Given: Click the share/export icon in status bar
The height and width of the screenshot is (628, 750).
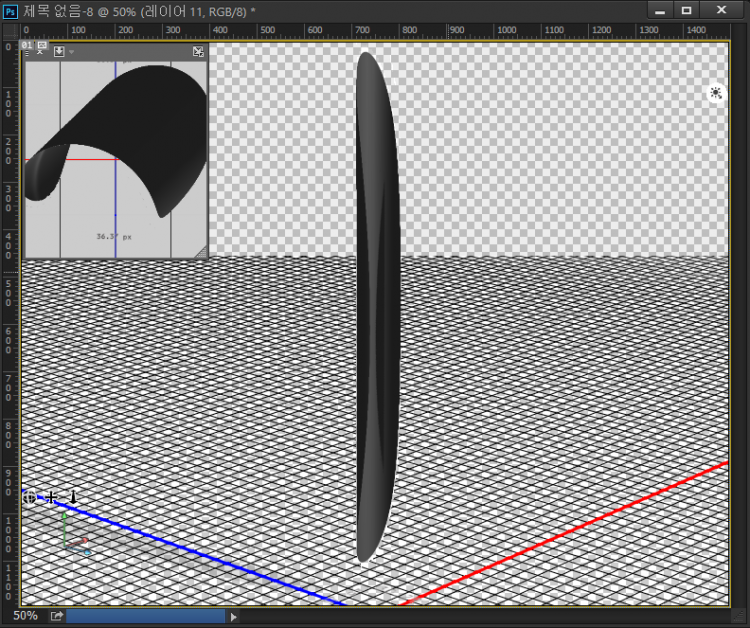Looking at the screenshot, I should point(57,616).
